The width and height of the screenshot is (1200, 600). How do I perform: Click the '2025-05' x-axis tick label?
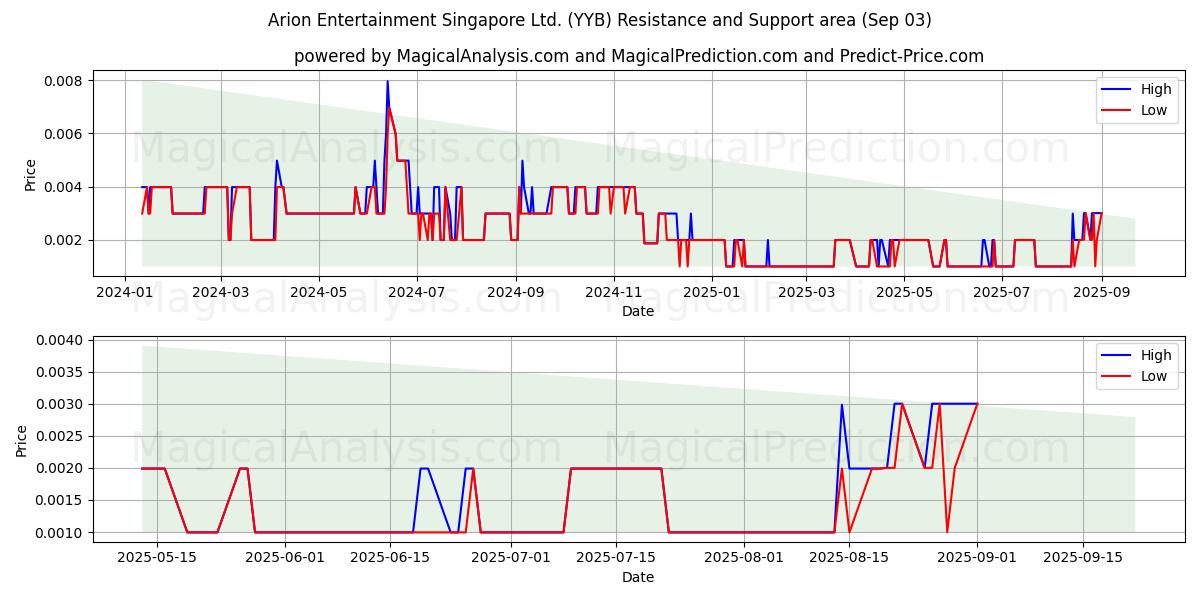904,292
